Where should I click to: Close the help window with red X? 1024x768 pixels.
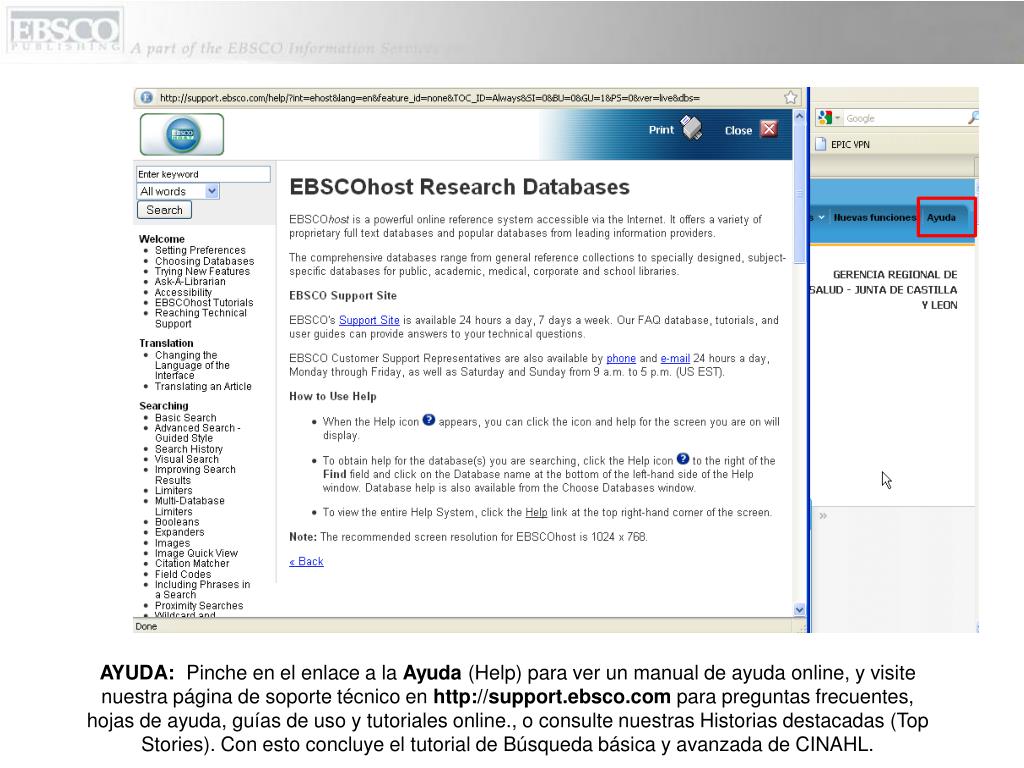click(769, 129)
